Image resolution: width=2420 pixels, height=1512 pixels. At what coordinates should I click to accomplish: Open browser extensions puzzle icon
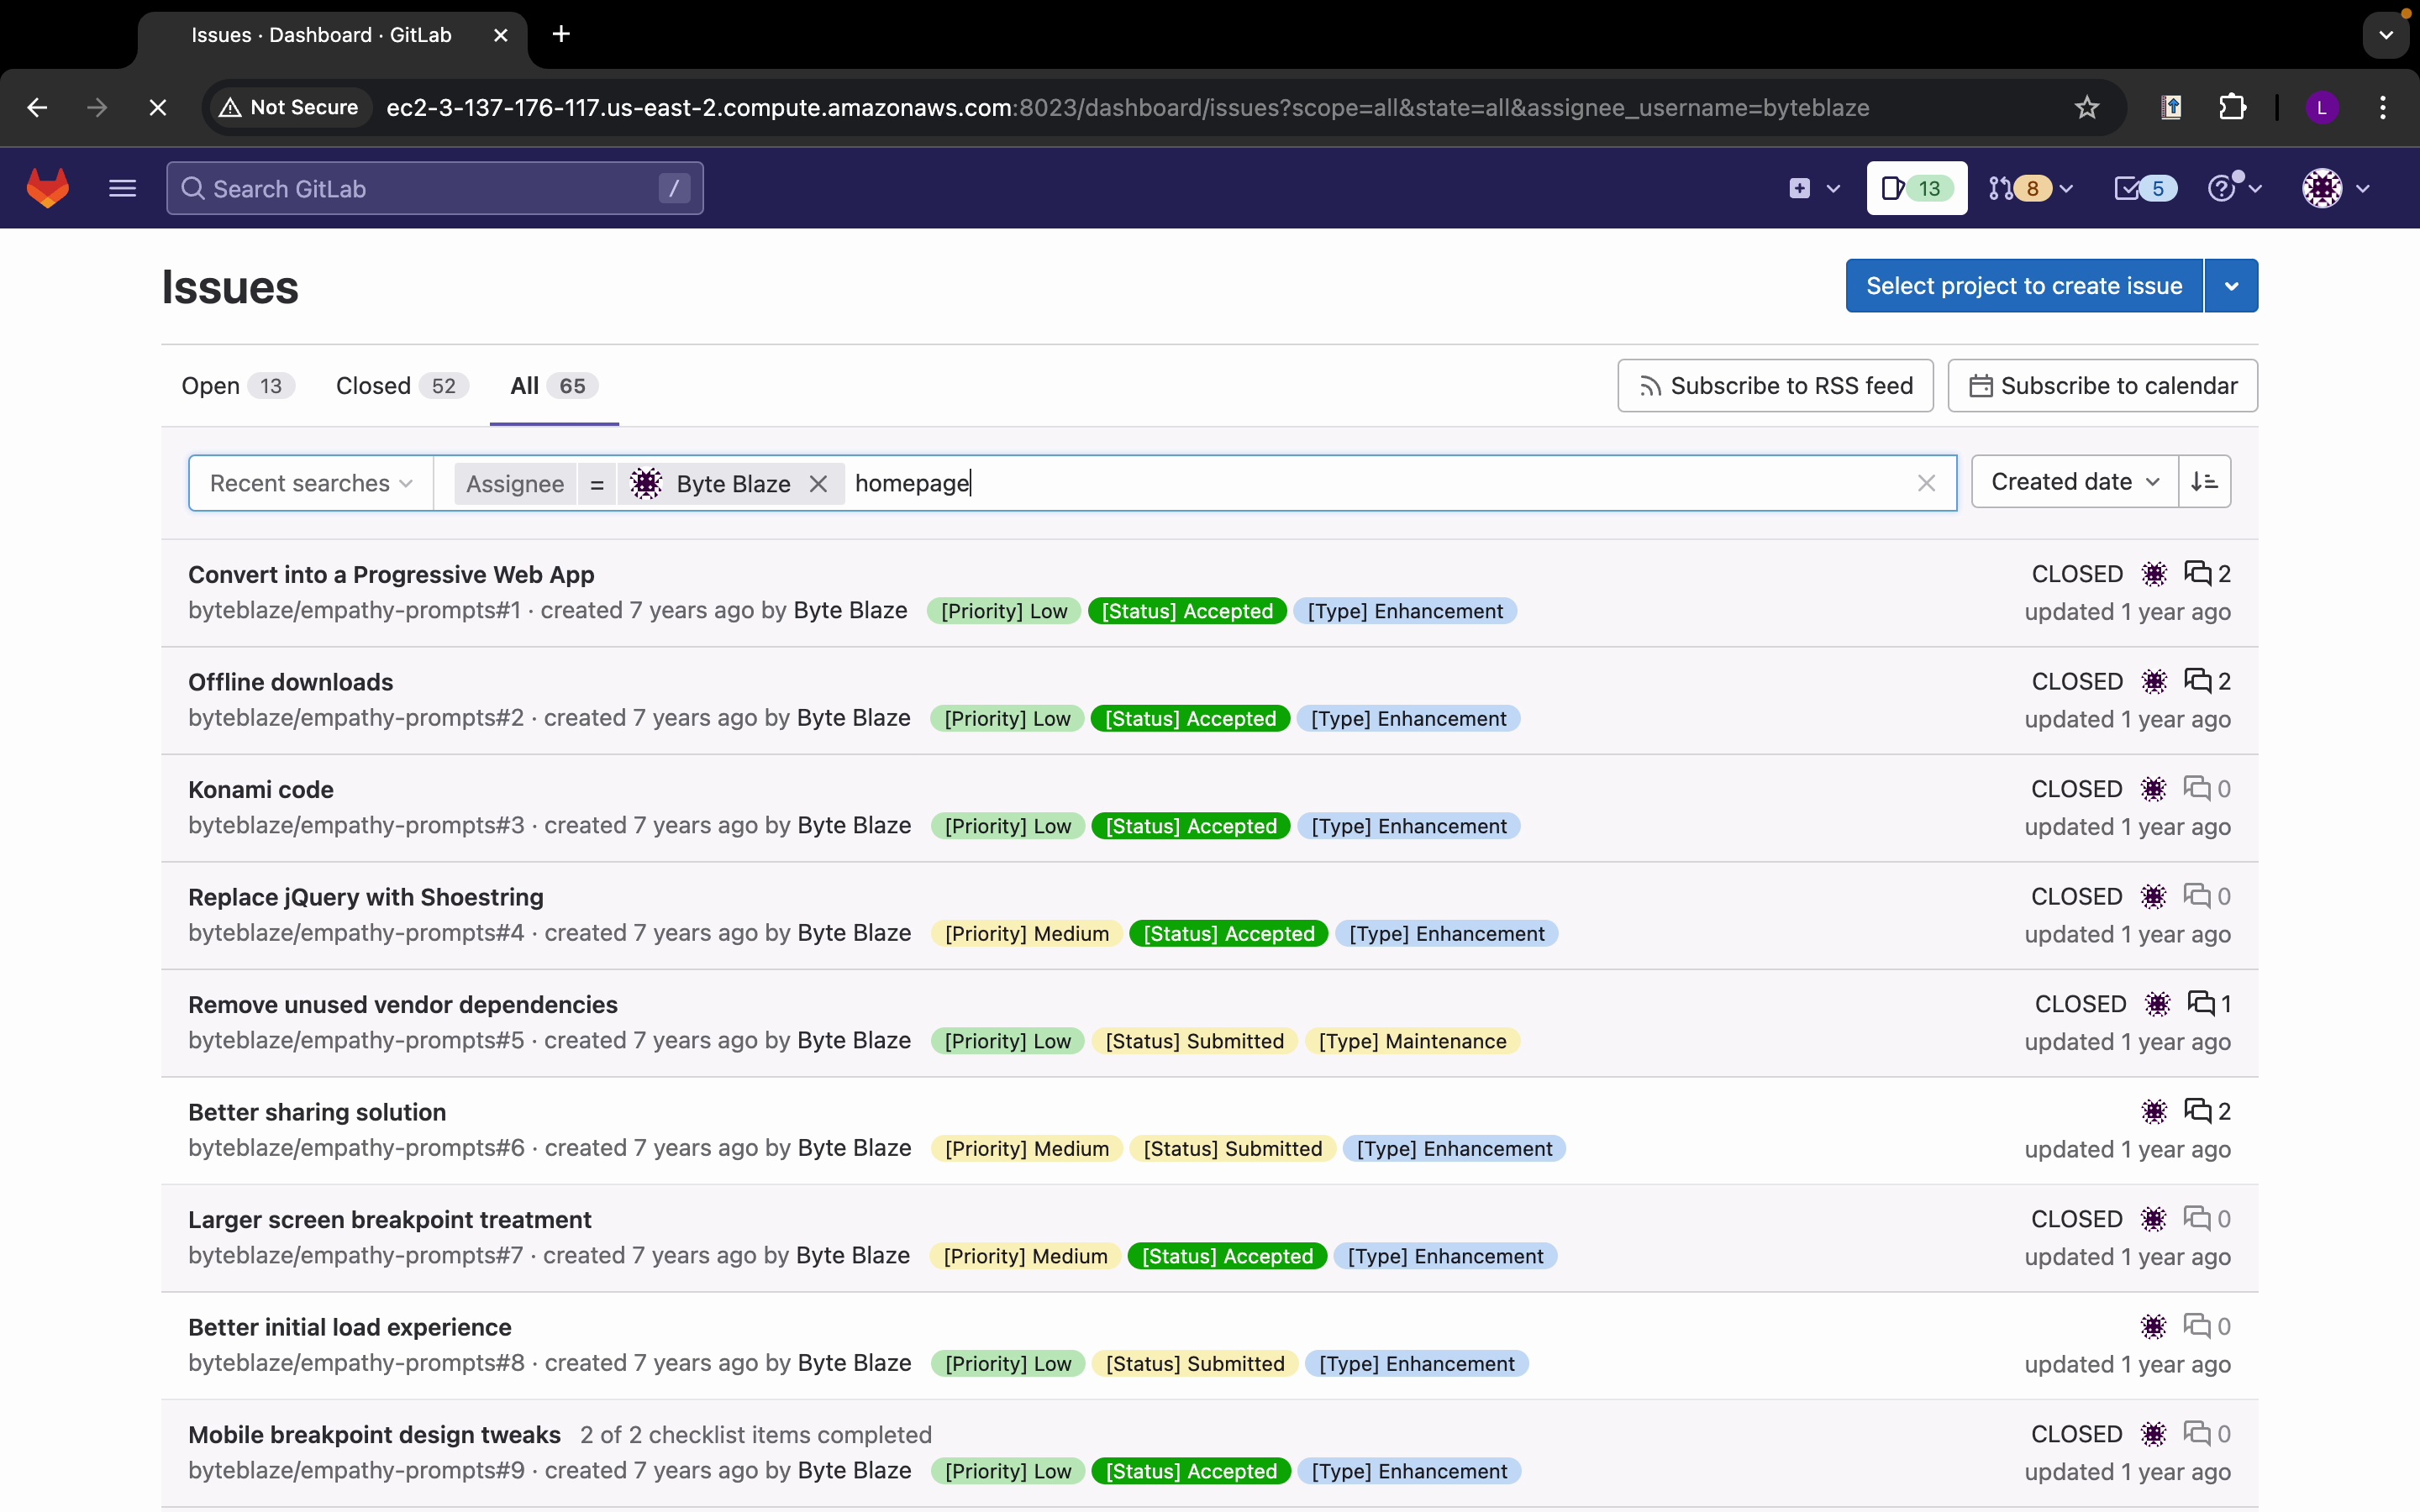pyautogui.click(x=2232, y=107)
